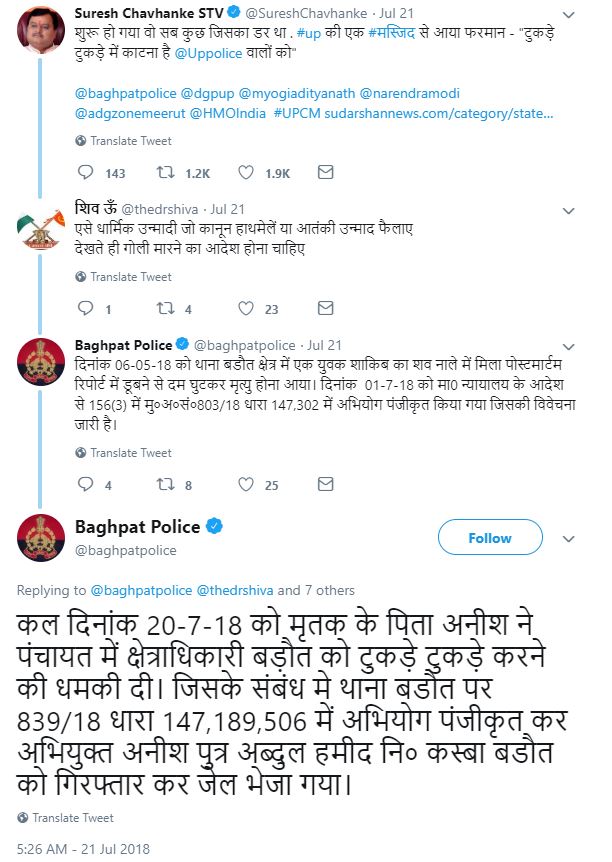The image size is (612, 862).
Task: Like Baghpat Police's Jul 21 tweet
Action: tap(246, 485)
